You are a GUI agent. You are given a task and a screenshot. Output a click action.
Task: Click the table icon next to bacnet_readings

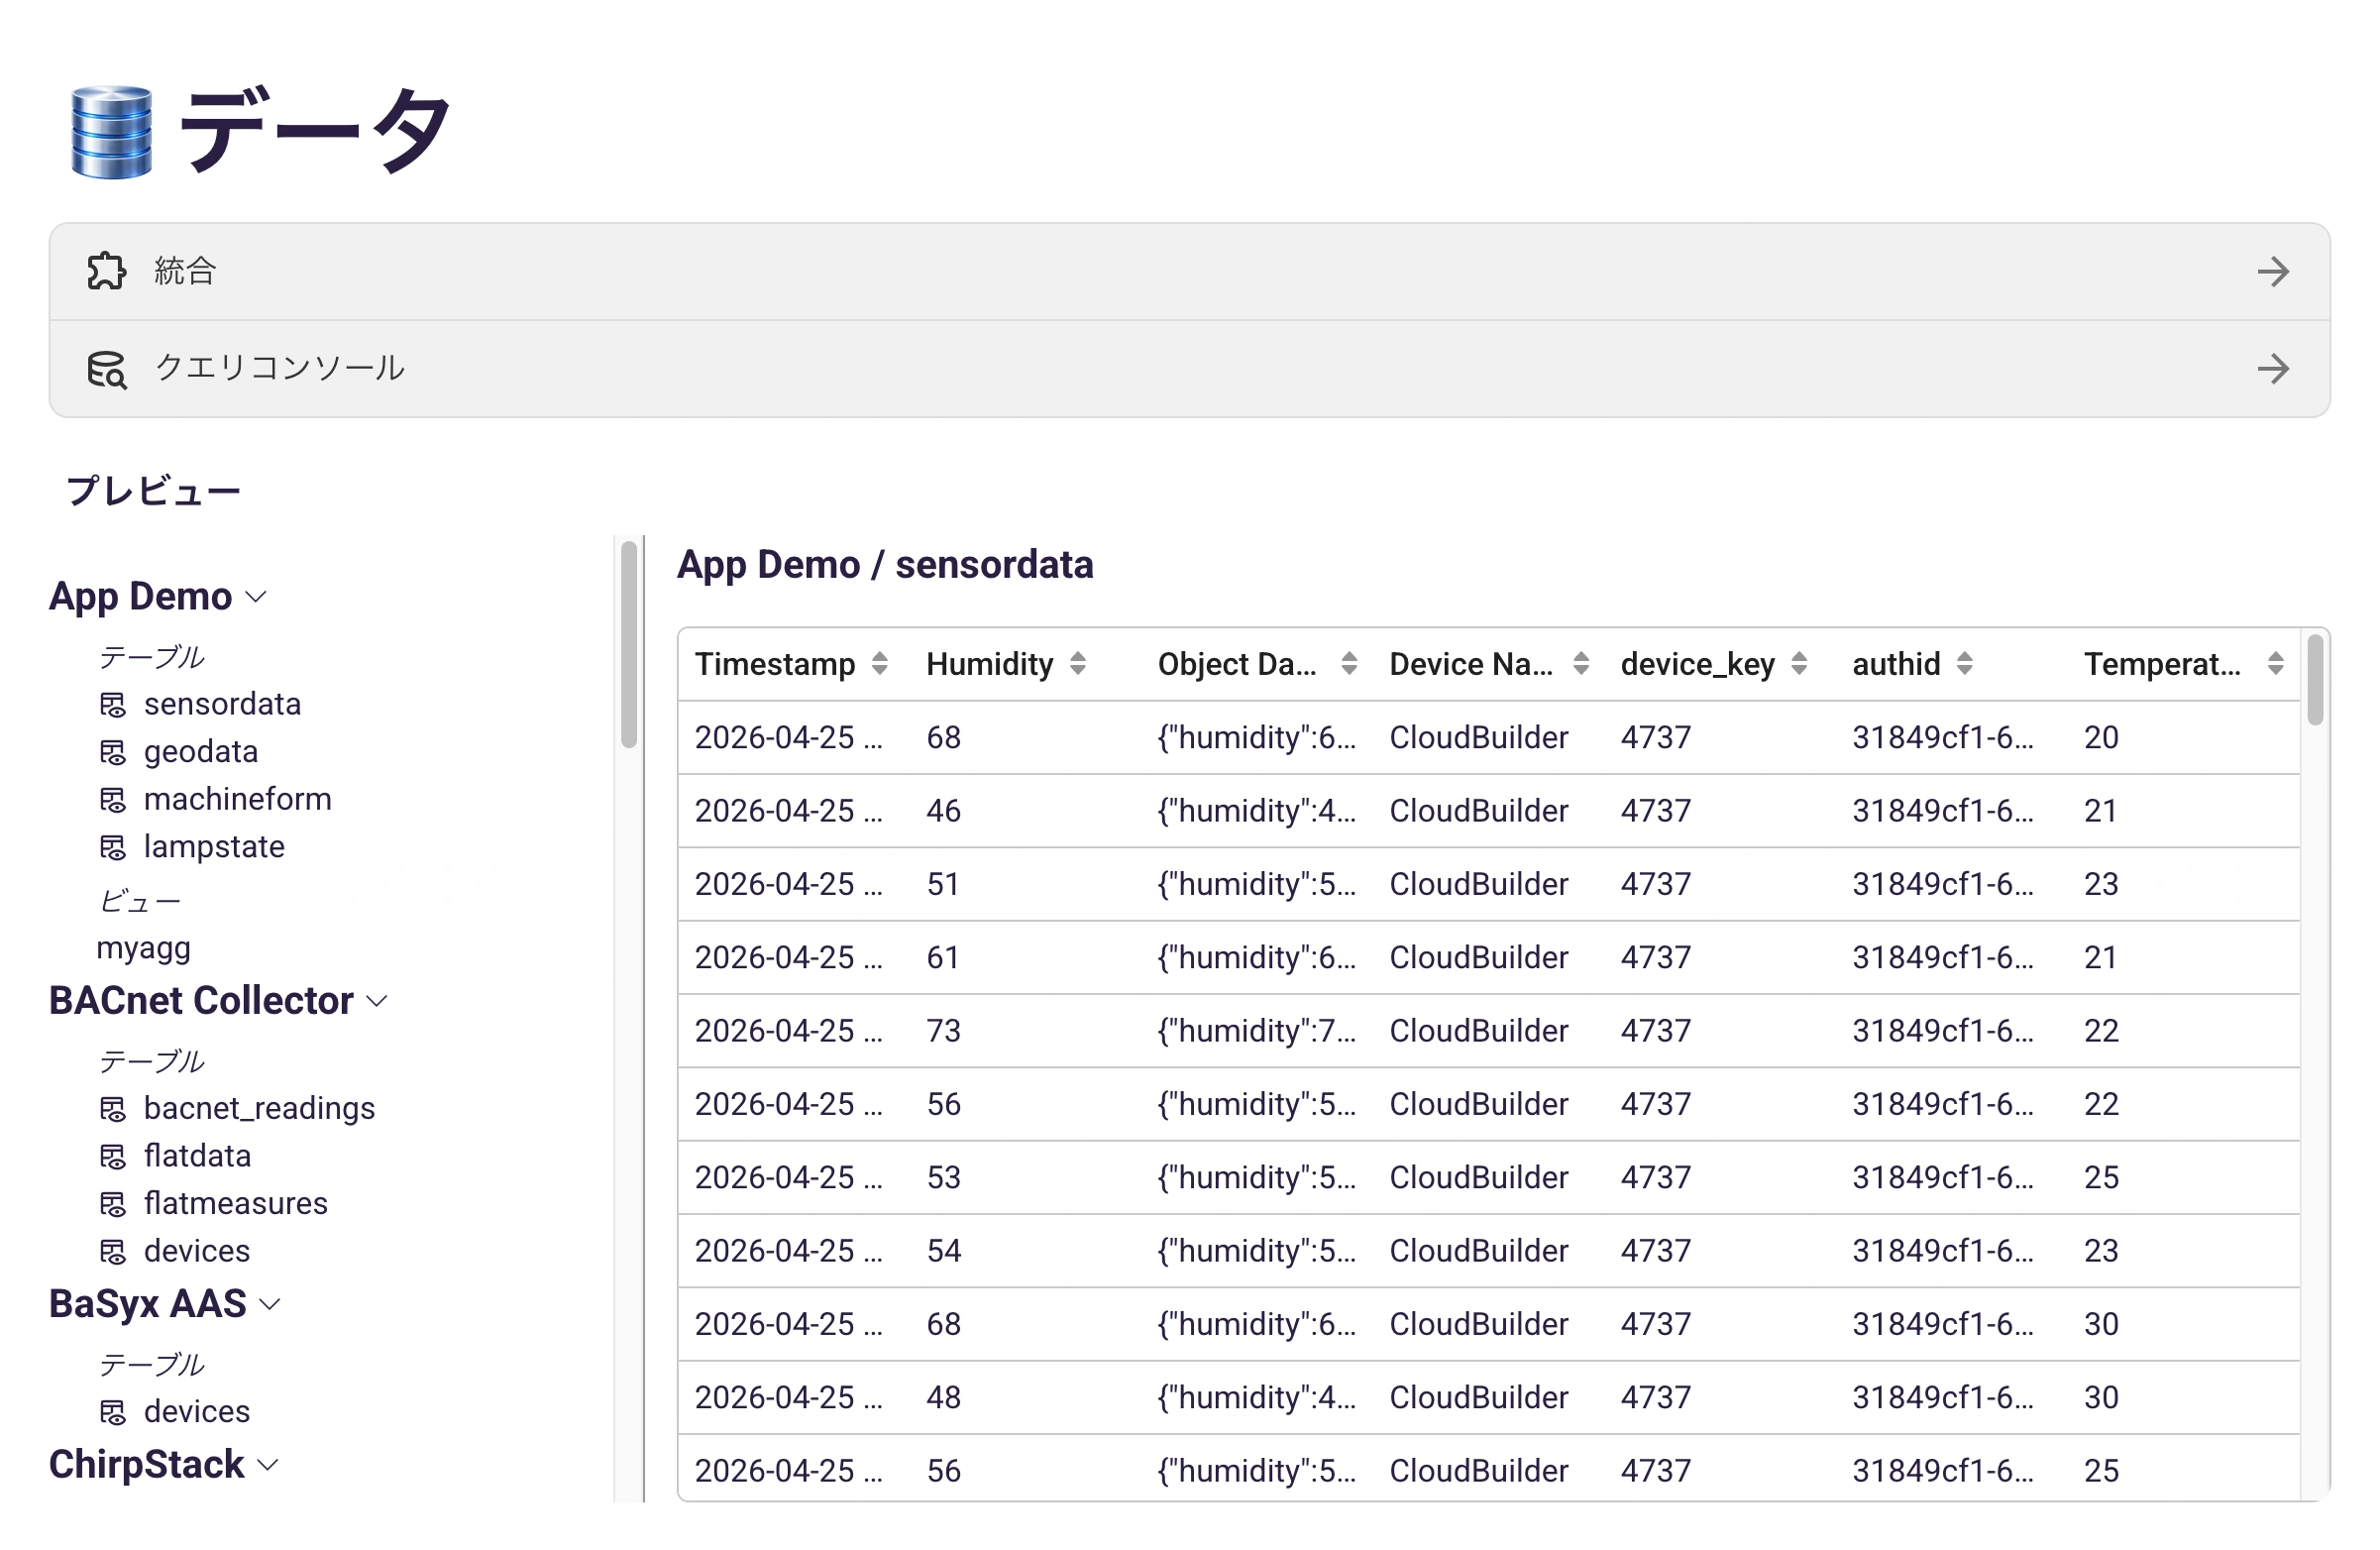[x=113, y=1109]
